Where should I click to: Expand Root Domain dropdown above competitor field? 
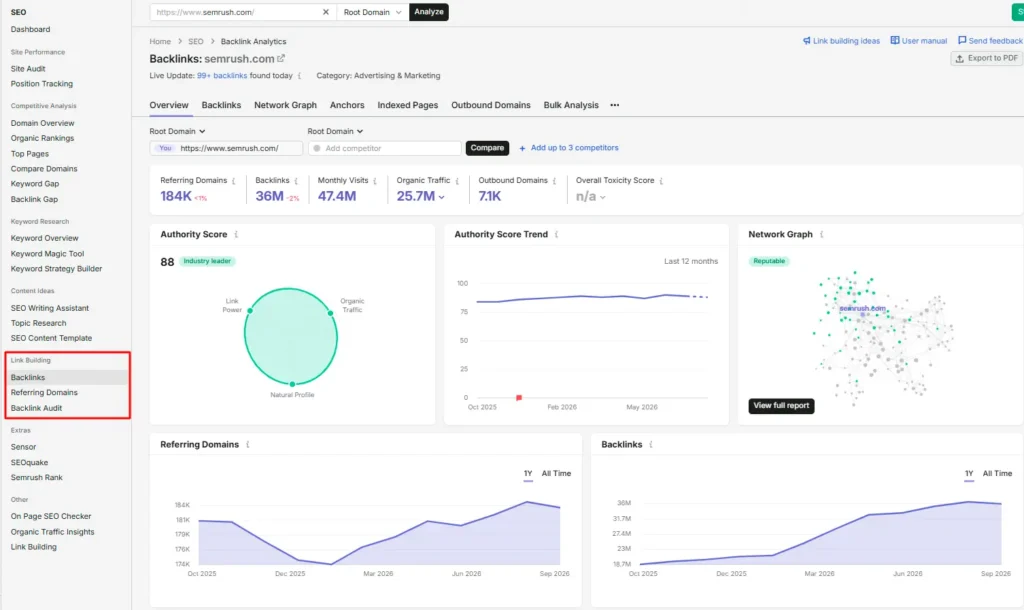[x=335, y=131]
